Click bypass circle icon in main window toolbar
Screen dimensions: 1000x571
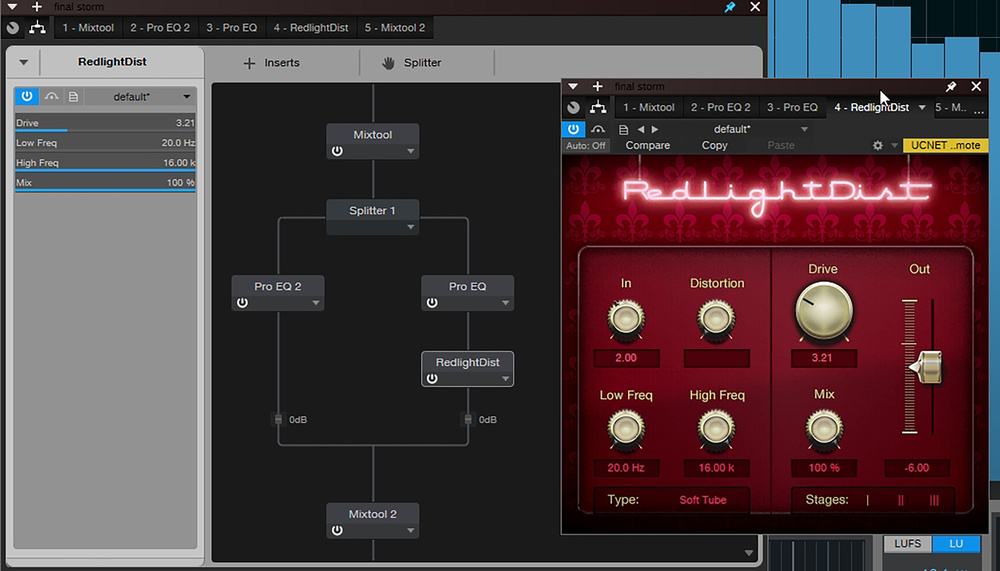pos(13,27)
